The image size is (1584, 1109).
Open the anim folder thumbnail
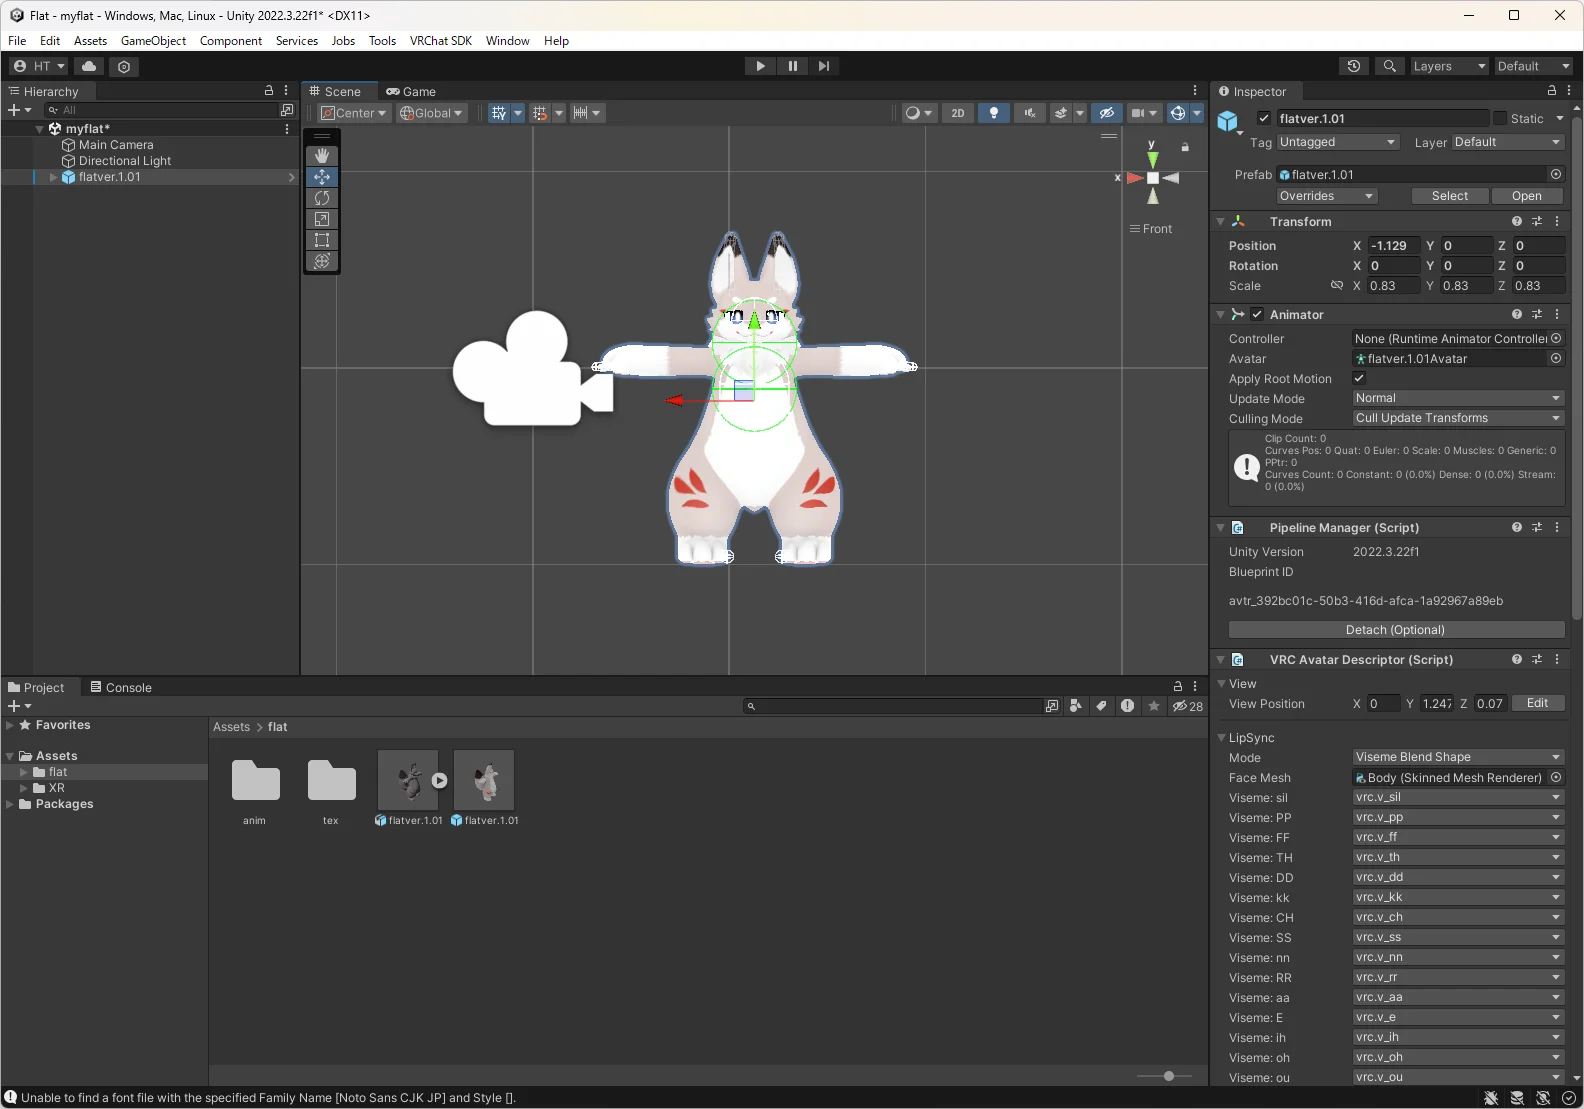[x=256, y=781]
